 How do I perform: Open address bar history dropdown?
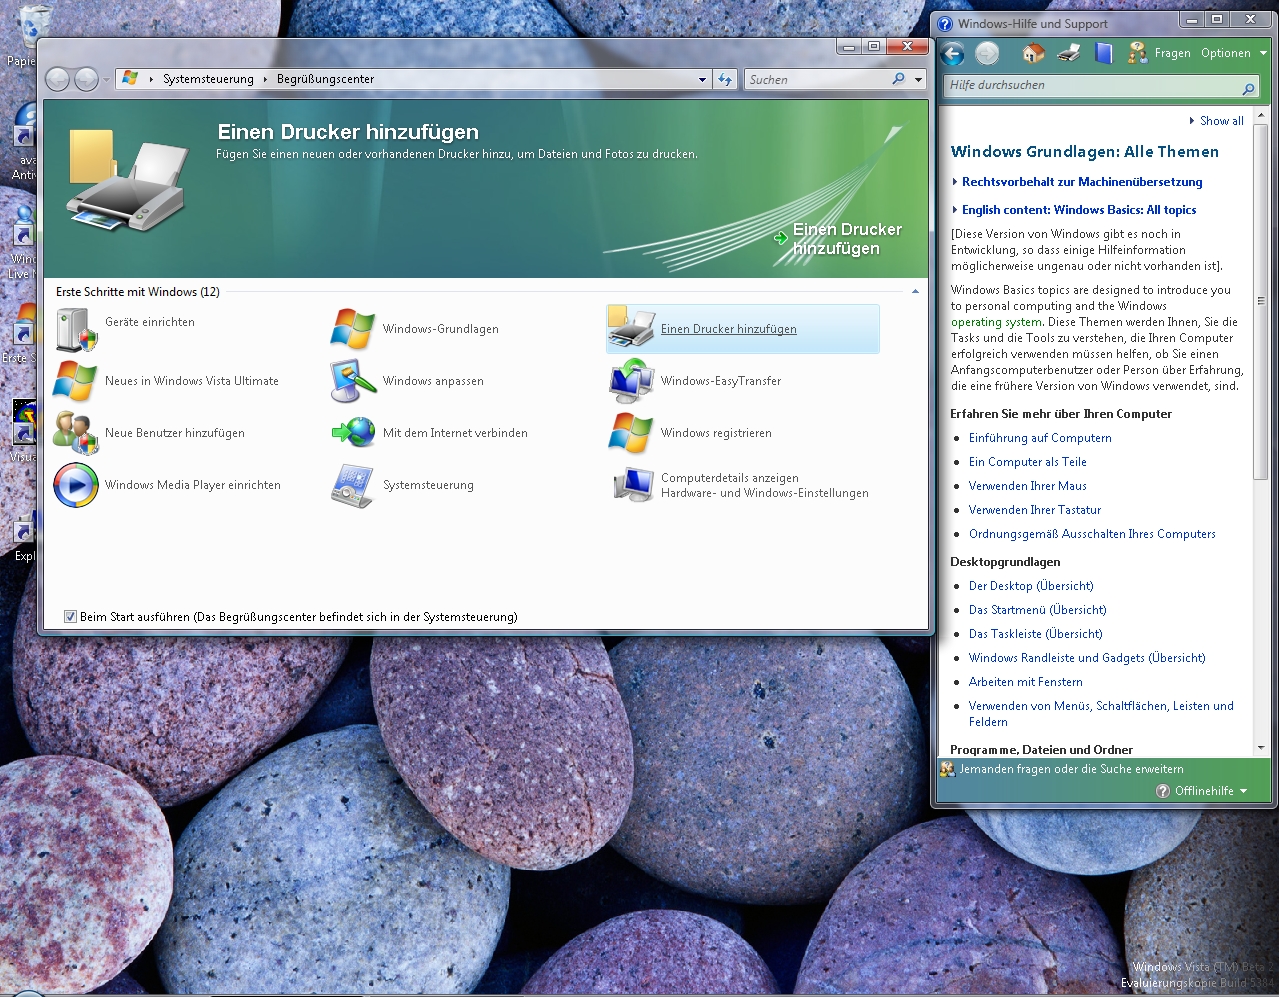pyautogui.click(x=702, y=79)
